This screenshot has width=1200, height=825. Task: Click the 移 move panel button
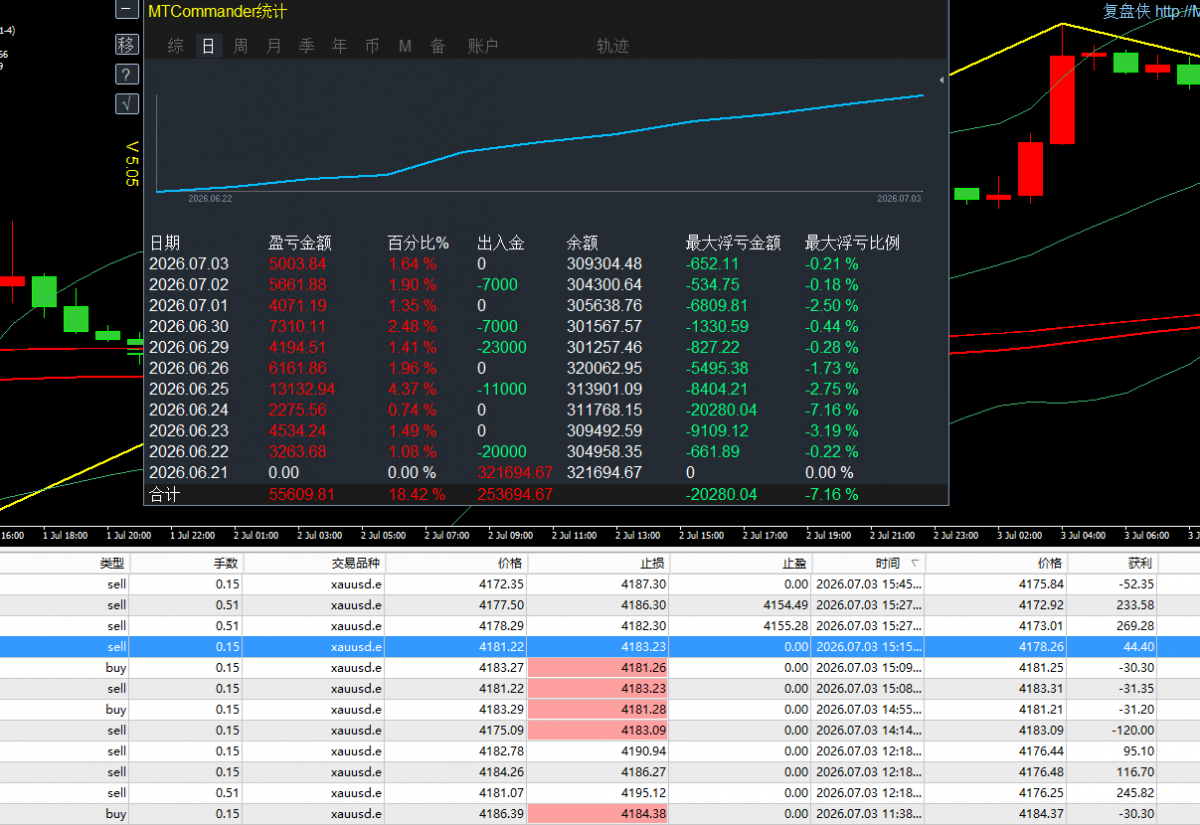127,44
